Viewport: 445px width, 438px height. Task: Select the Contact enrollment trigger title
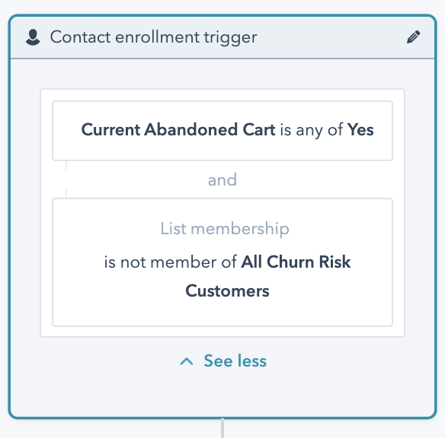tap(153, 37)
